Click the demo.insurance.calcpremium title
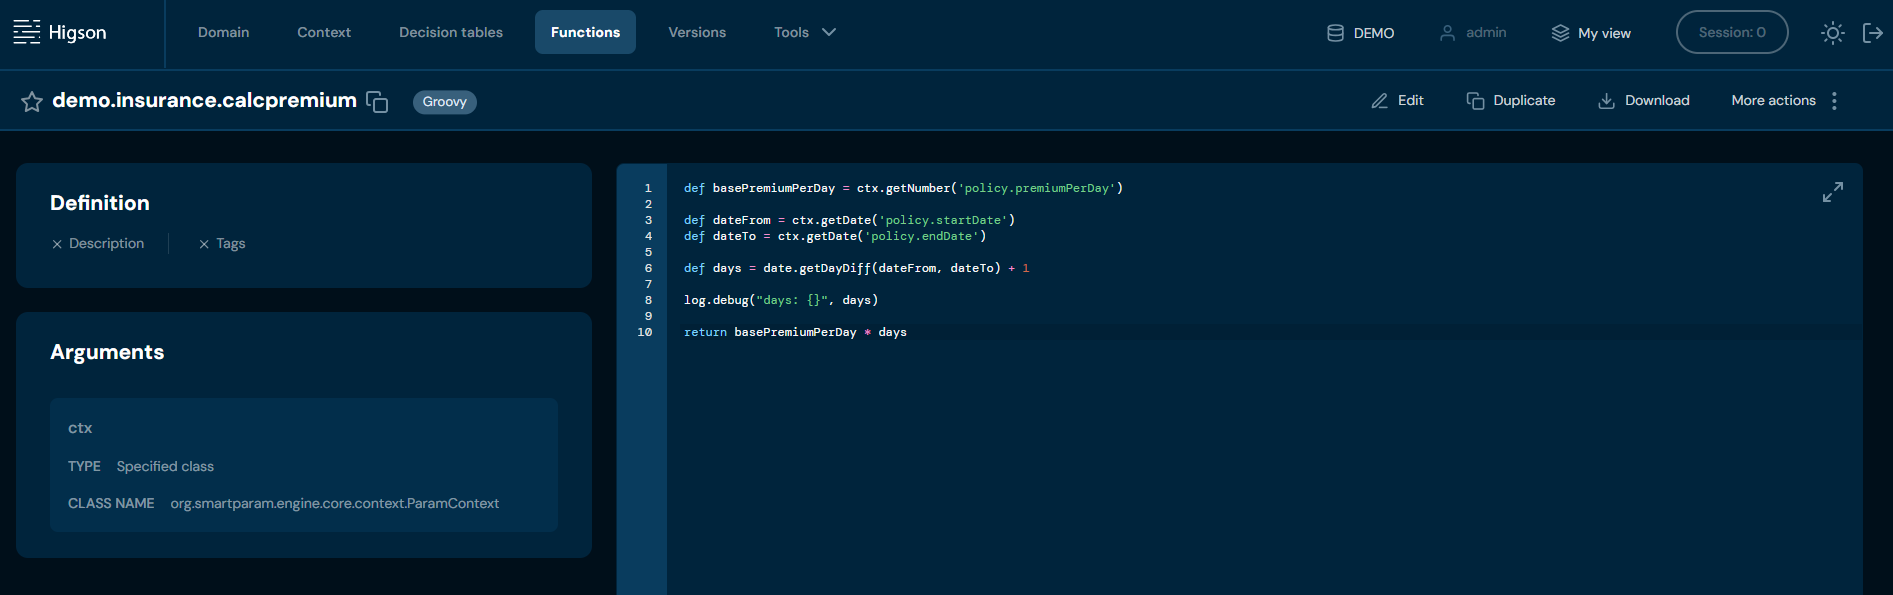 point(204,100)
